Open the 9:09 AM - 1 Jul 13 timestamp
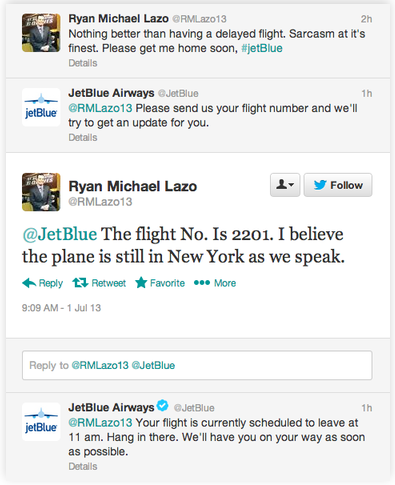Image resolution: width=395 pixels, height=485 pixels. [x=61, y=308]
